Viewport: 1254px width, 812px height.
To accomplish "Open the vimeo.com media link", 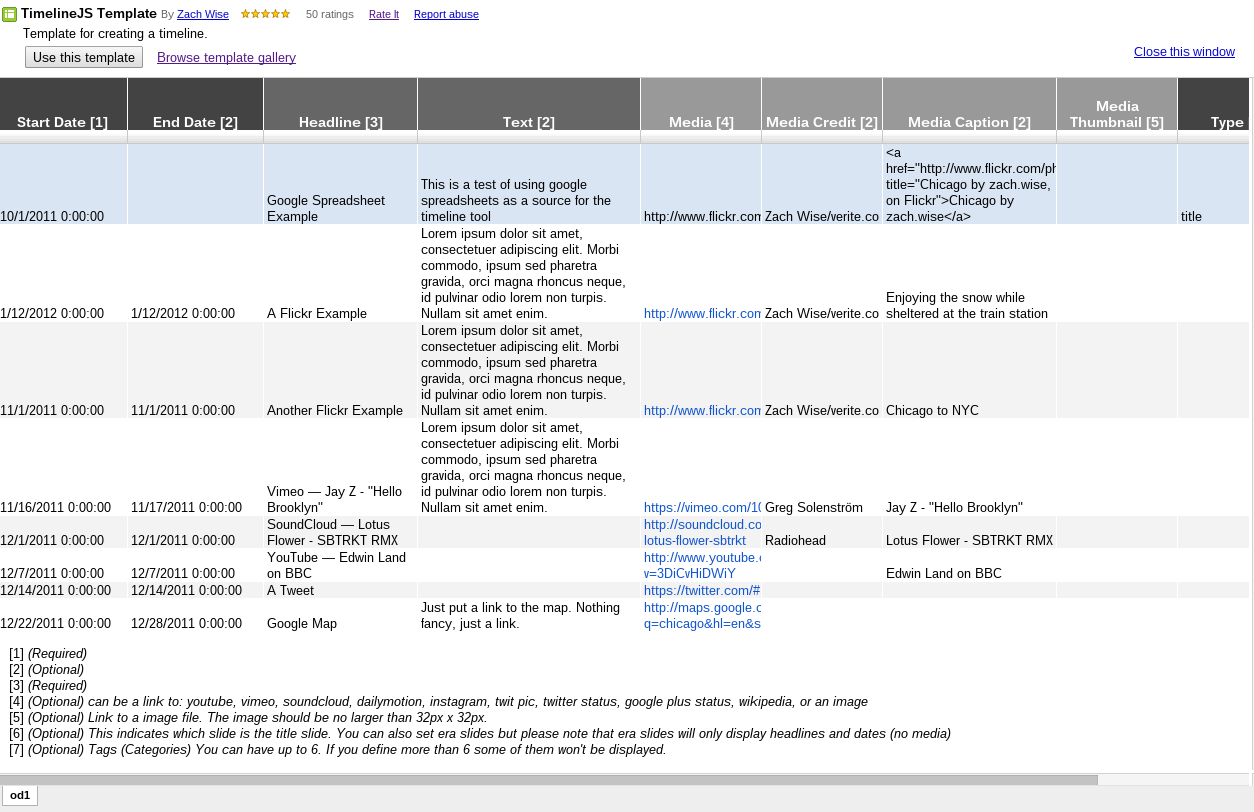I will pos(702,507).
